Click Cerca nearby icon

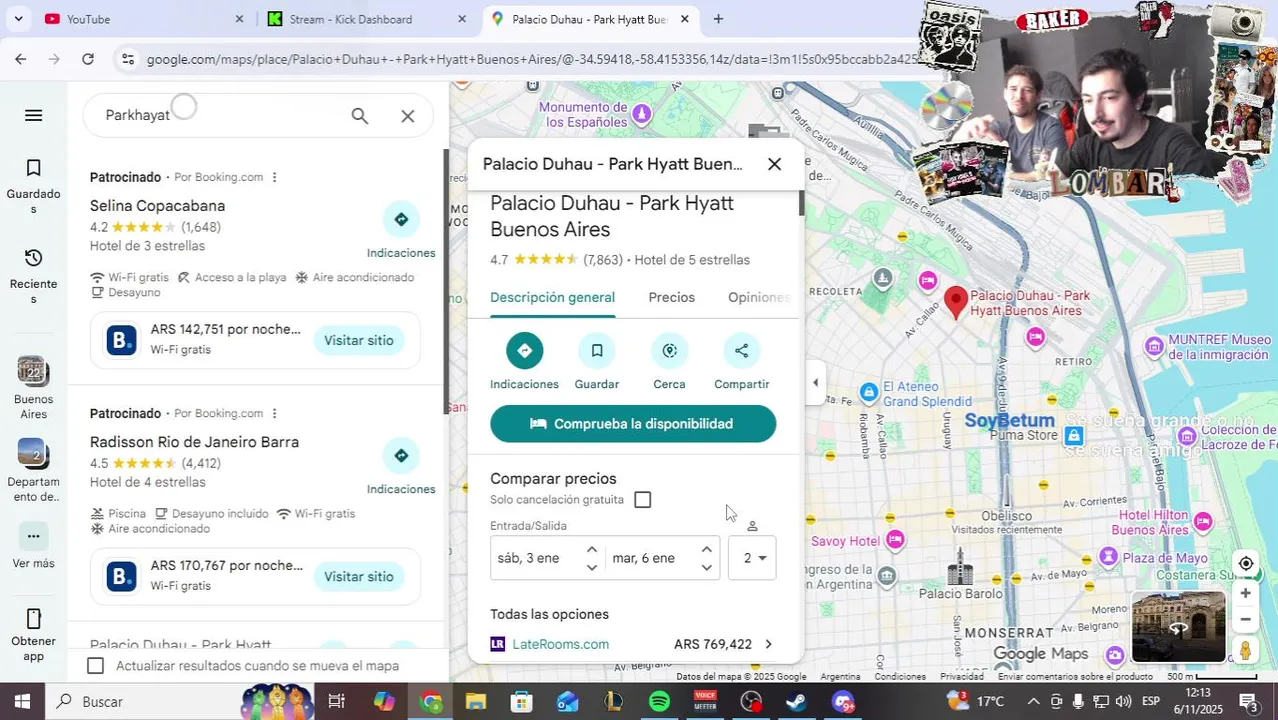click(669, 351)
